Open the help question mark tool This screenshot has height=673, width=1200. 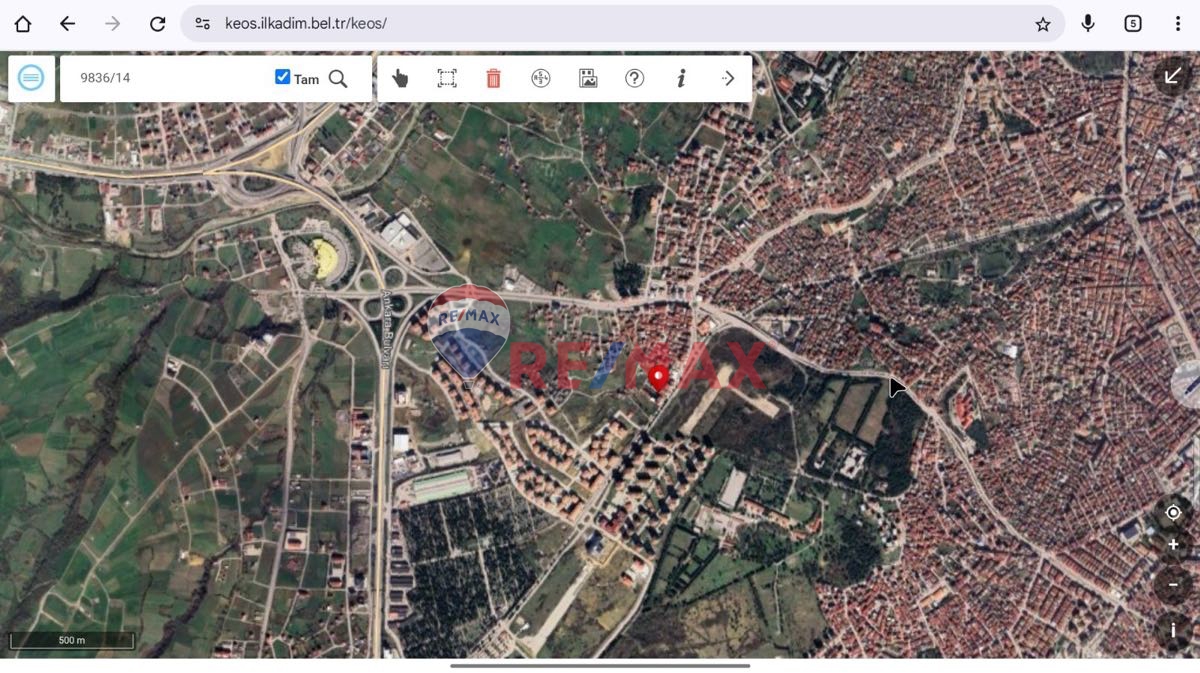click(634, 78)
